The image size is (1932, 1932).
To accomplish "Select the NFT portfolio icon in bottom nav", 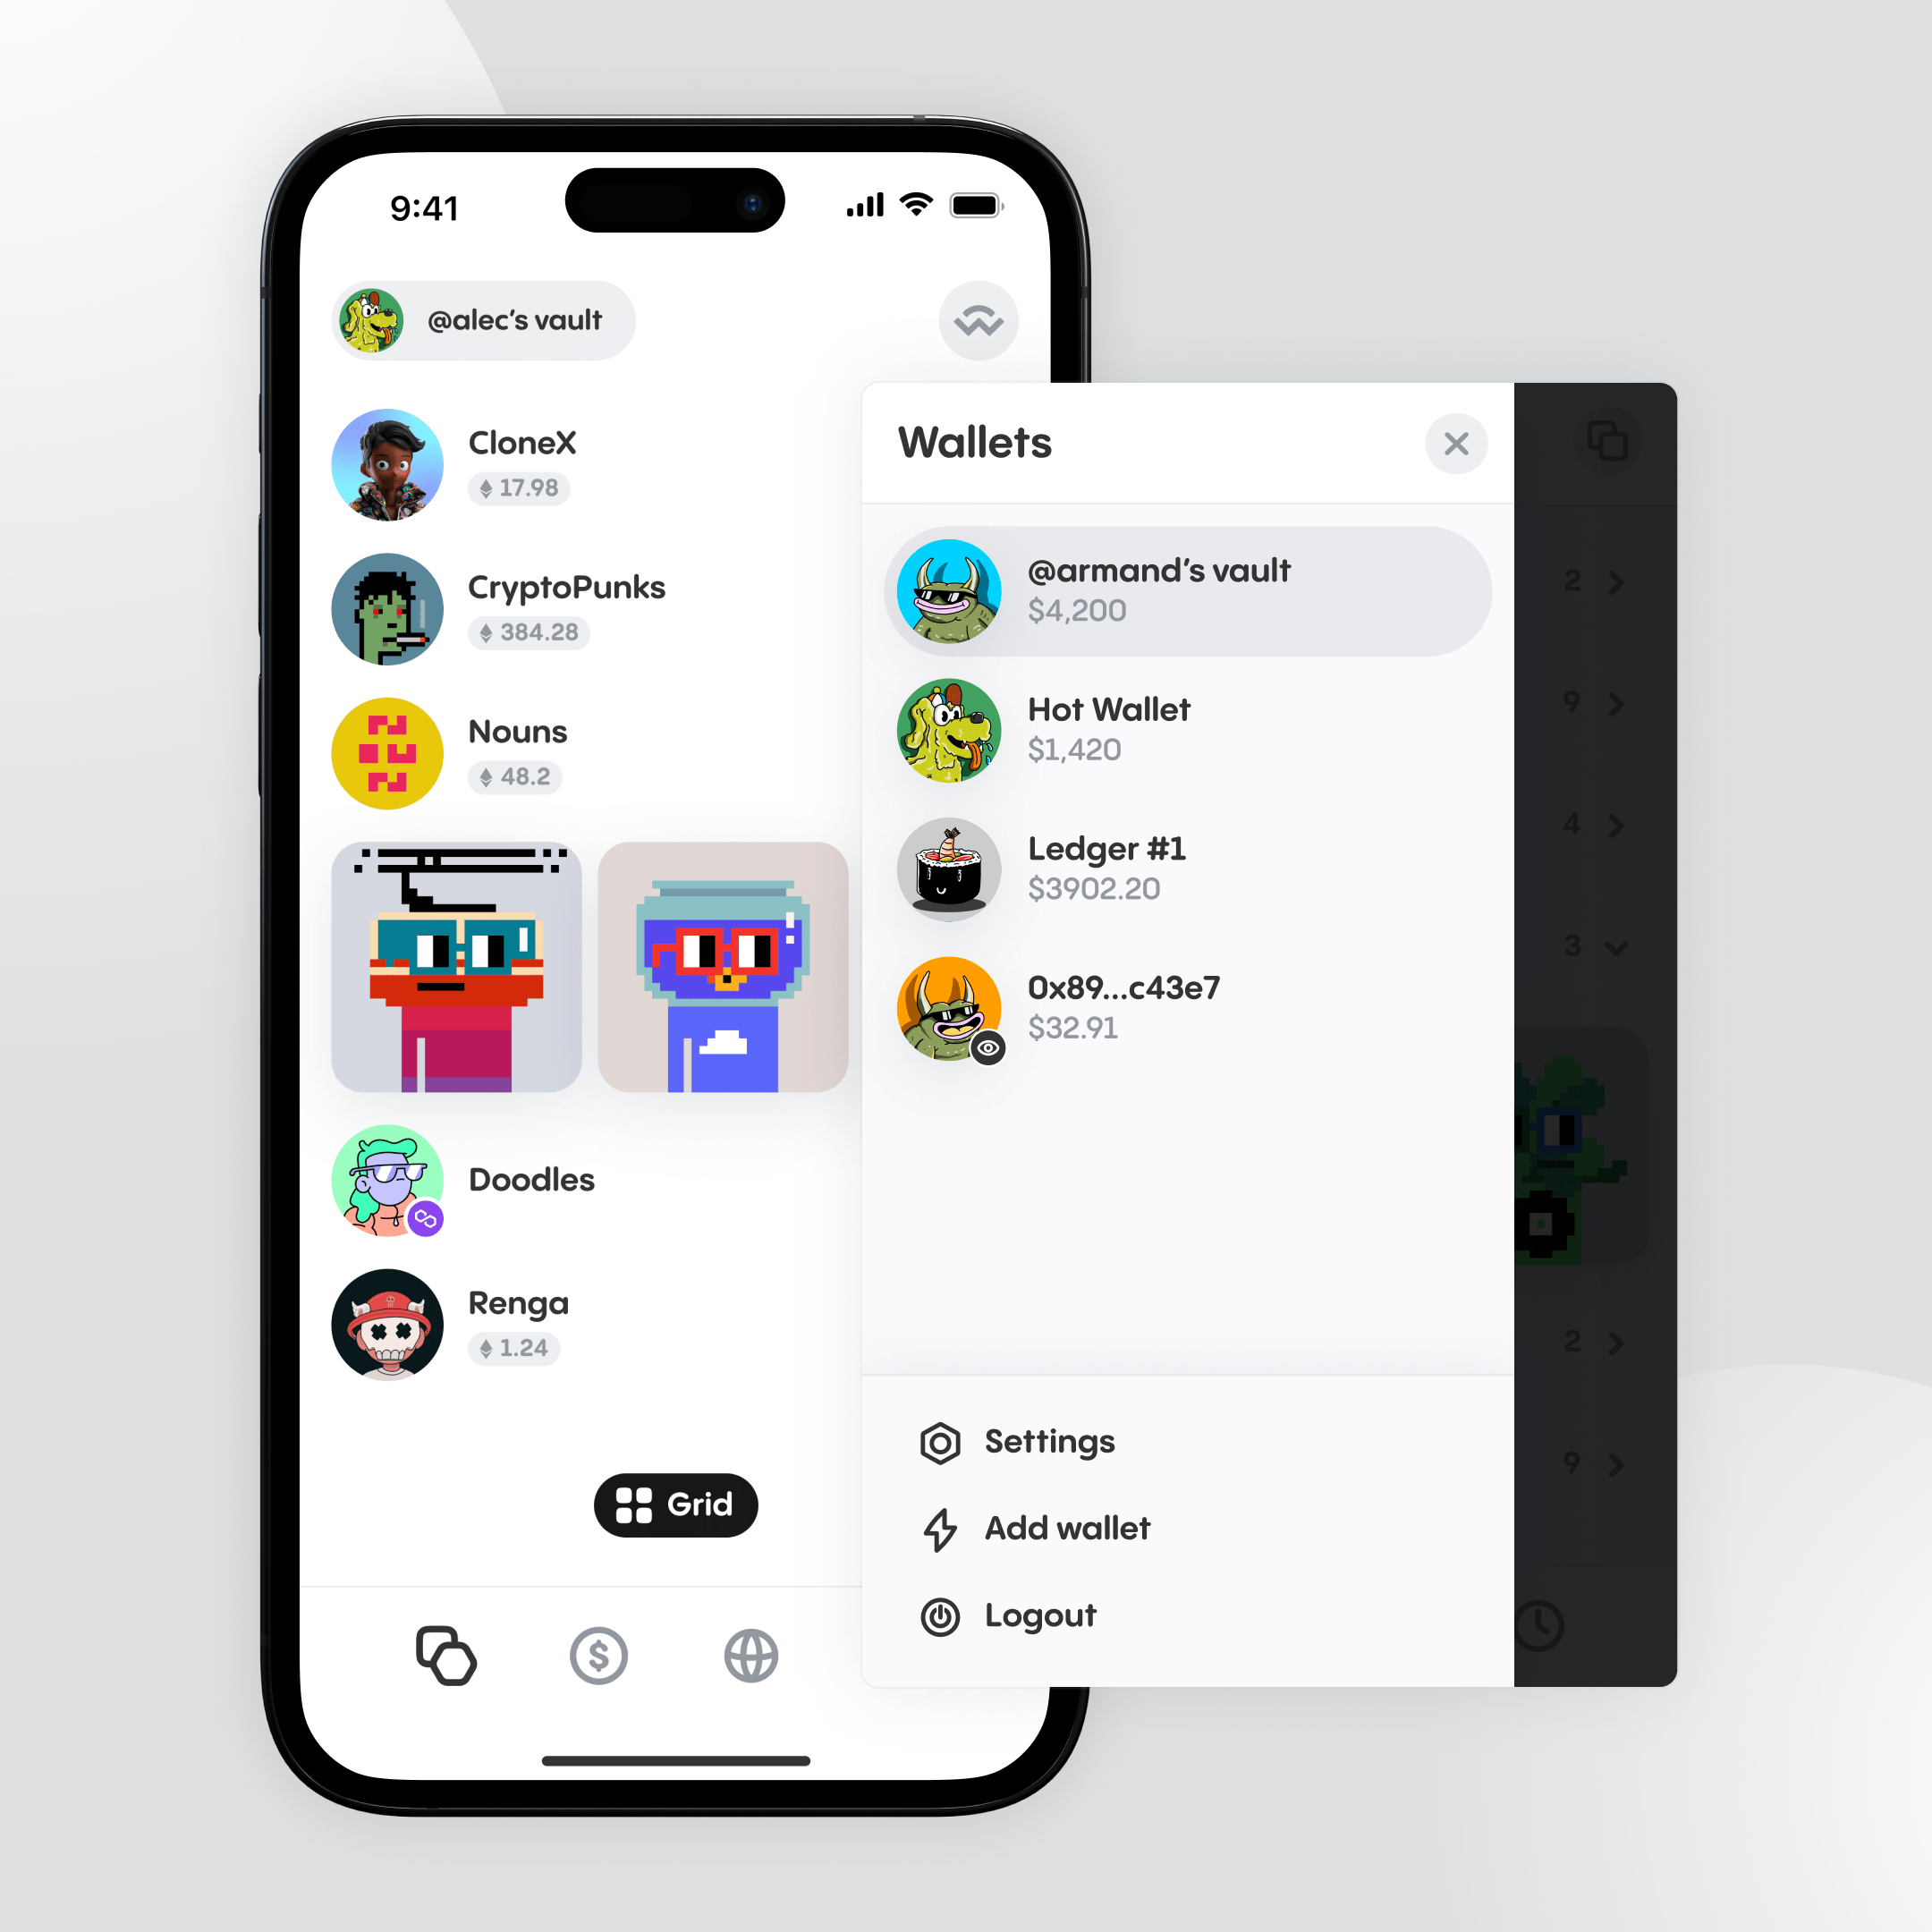I will click(444, 1656).
